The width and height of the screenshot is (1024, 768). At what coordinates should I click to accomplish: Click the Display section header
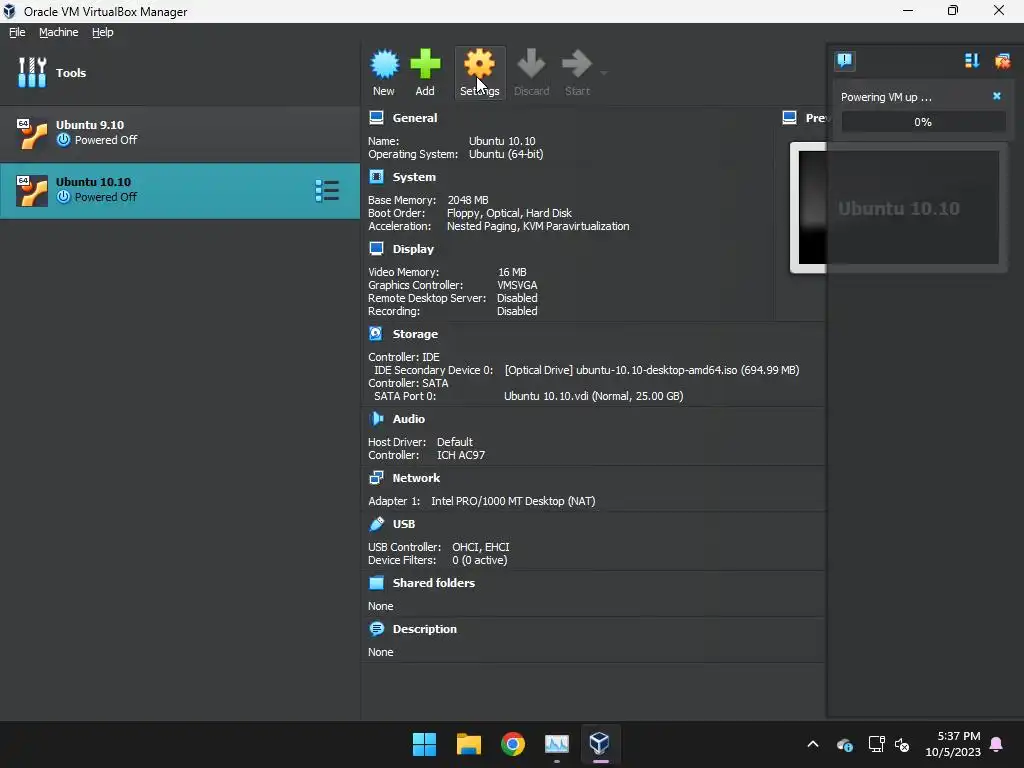pyautogui.click(x=413, y=249)
